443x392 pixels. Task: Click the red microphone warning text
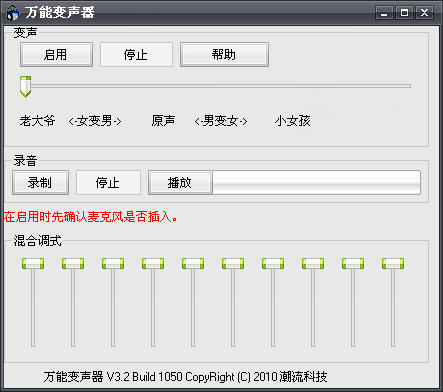(91, 217)
